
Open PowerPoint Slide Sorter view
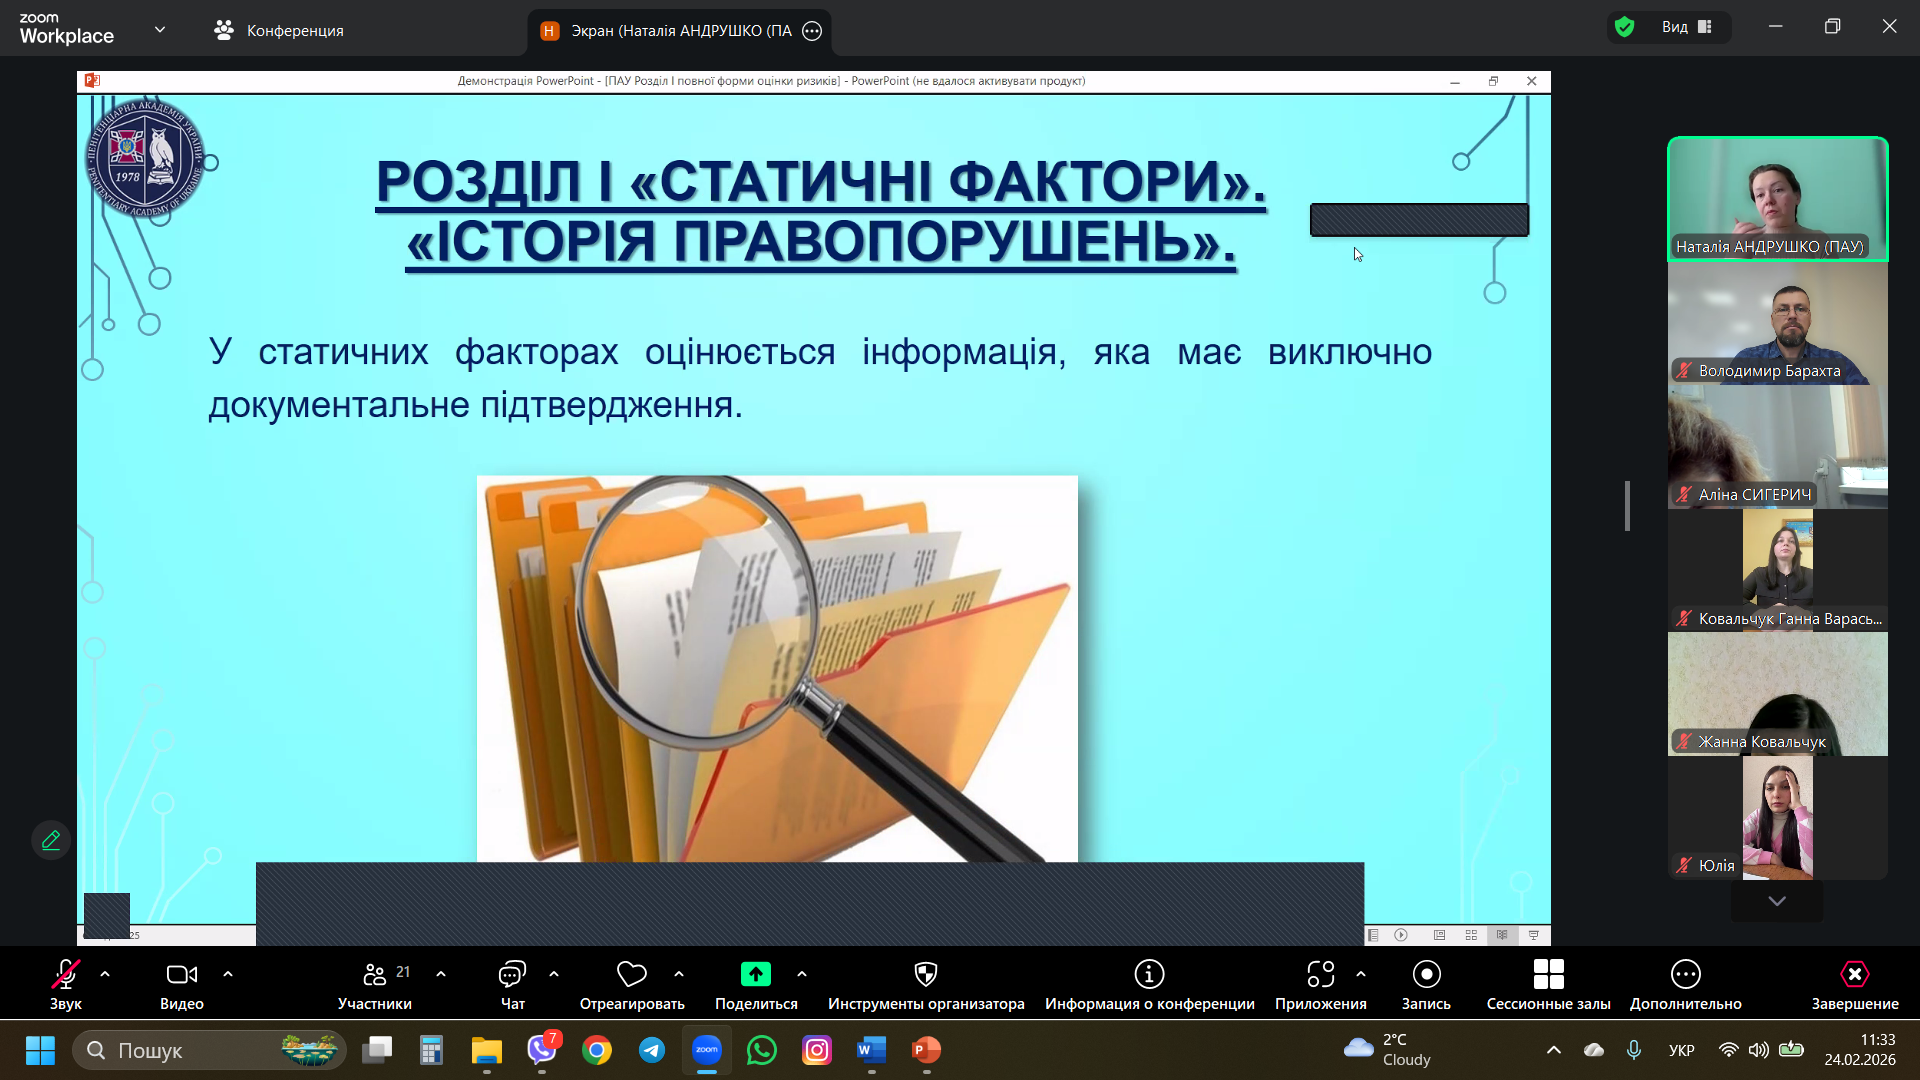coord(1471,935)
